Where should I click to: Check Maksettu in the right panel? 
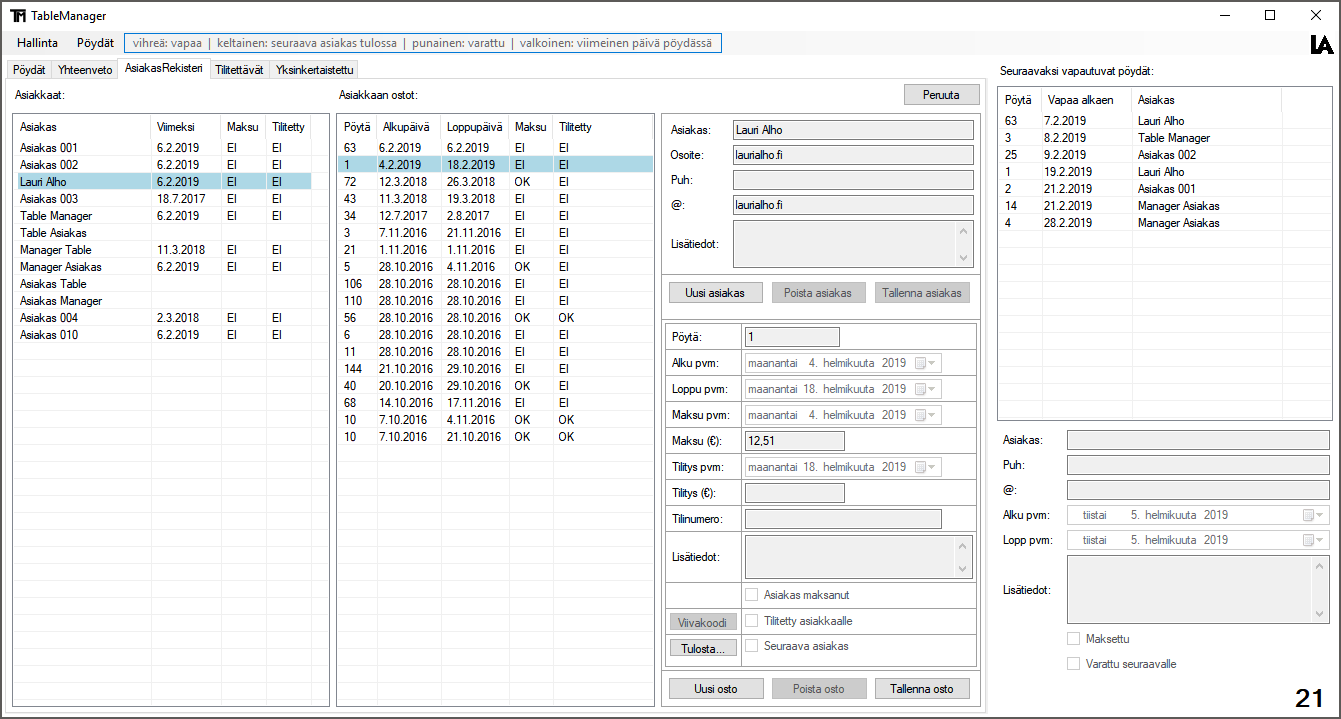click(x=1073, y=637)
